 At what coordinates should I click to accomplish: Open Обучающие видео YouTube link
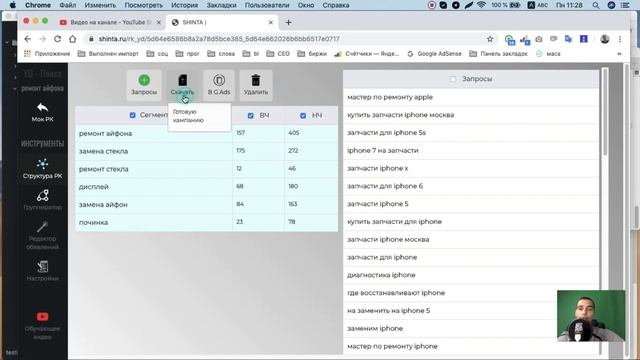pyautogui.click(x=42, y=326)
